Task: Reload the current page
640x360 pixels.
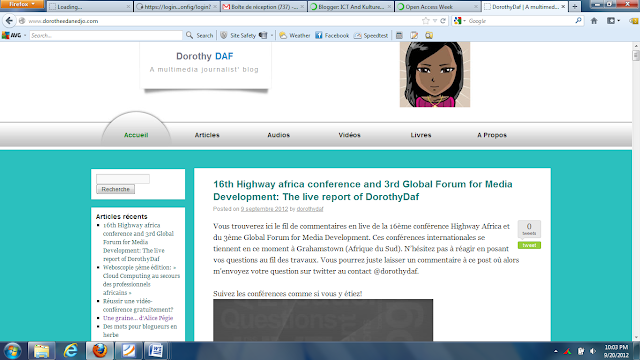Action: (443, 21)
